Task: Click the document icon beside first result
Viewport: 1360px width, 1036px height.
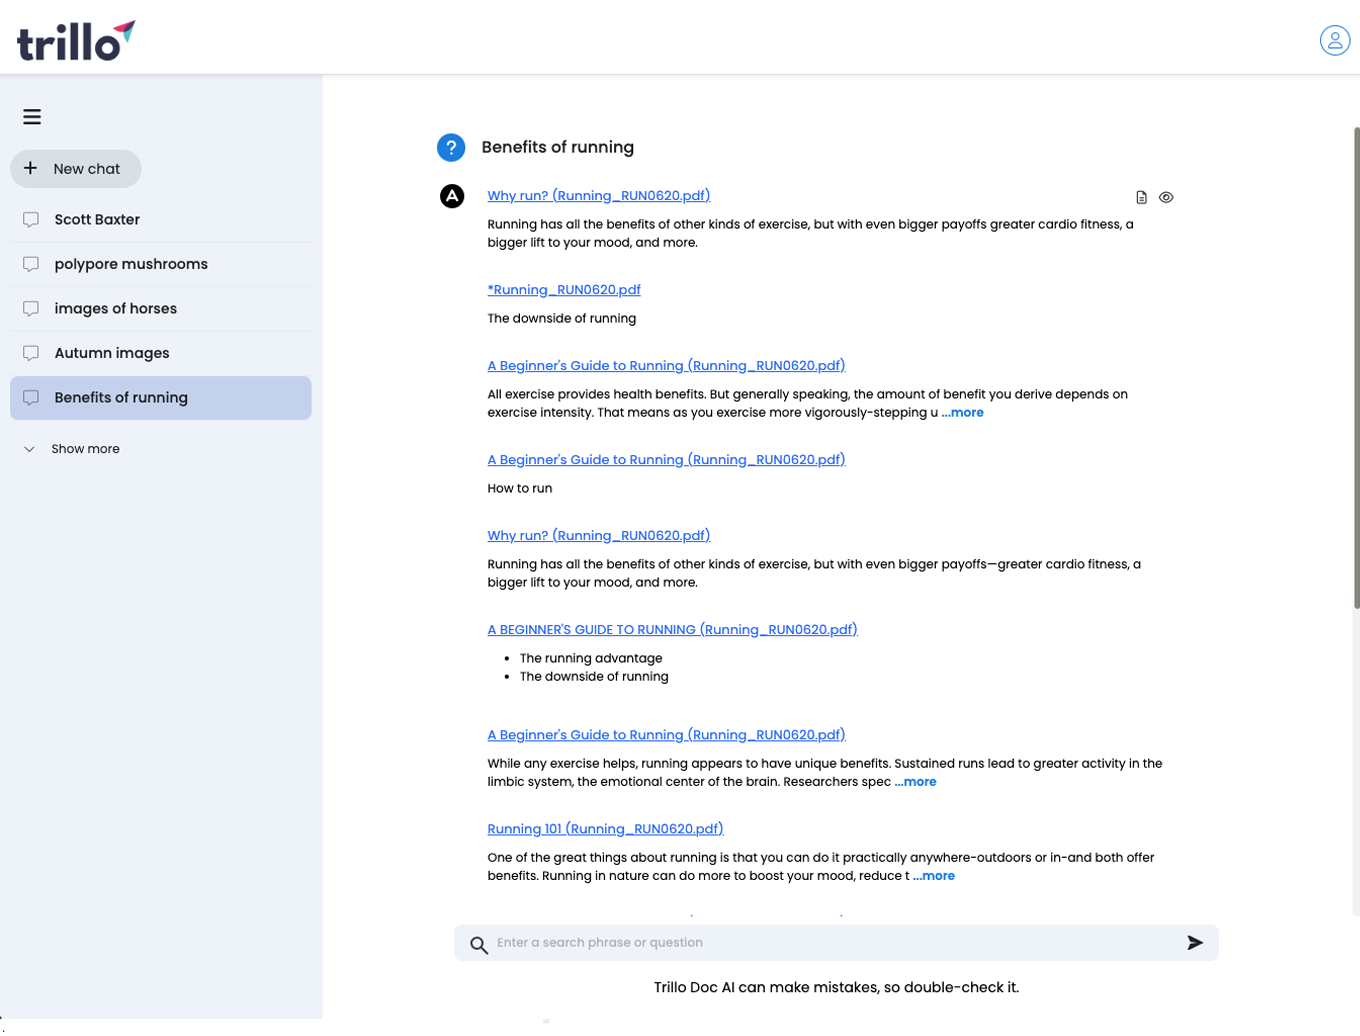Action: (1141, 198)
